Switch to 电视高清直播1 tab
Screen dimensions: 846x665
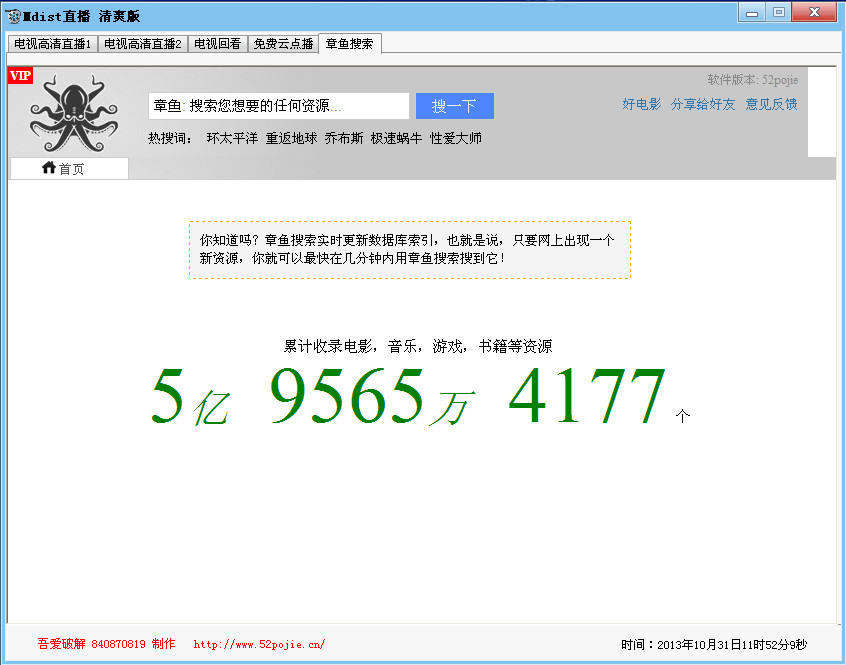[x=51, y=43]
